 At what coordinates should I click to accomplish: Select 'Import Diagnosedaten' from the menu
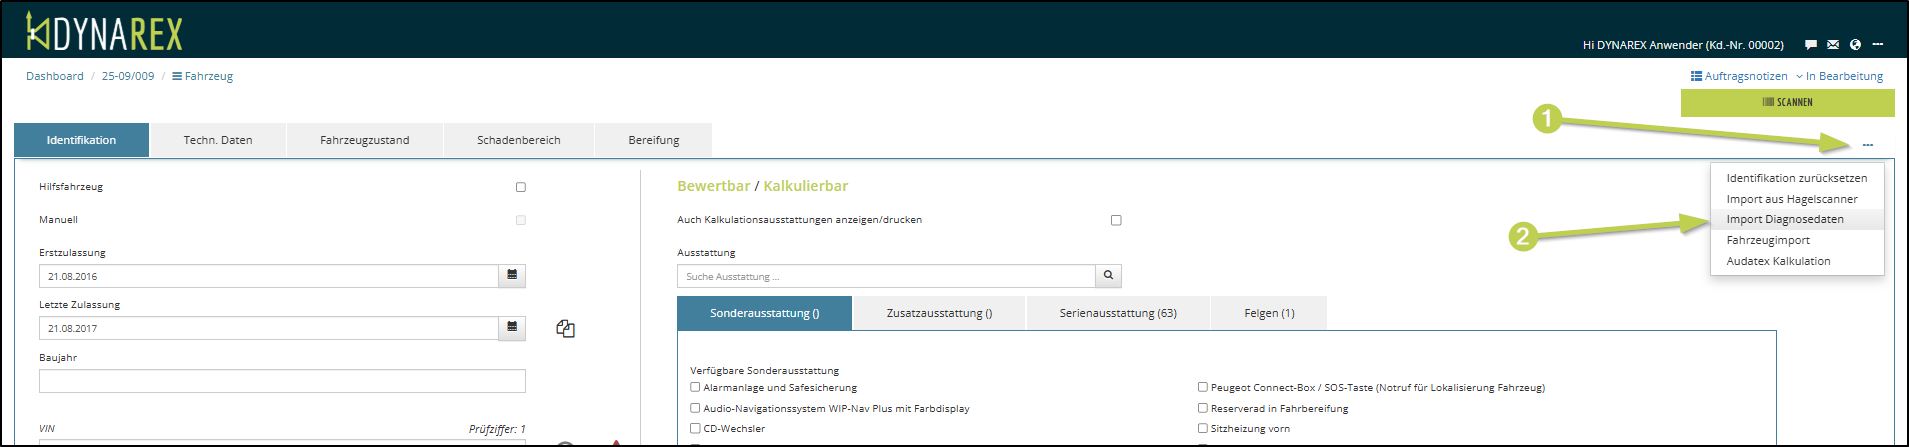[x=1784, y=219]
